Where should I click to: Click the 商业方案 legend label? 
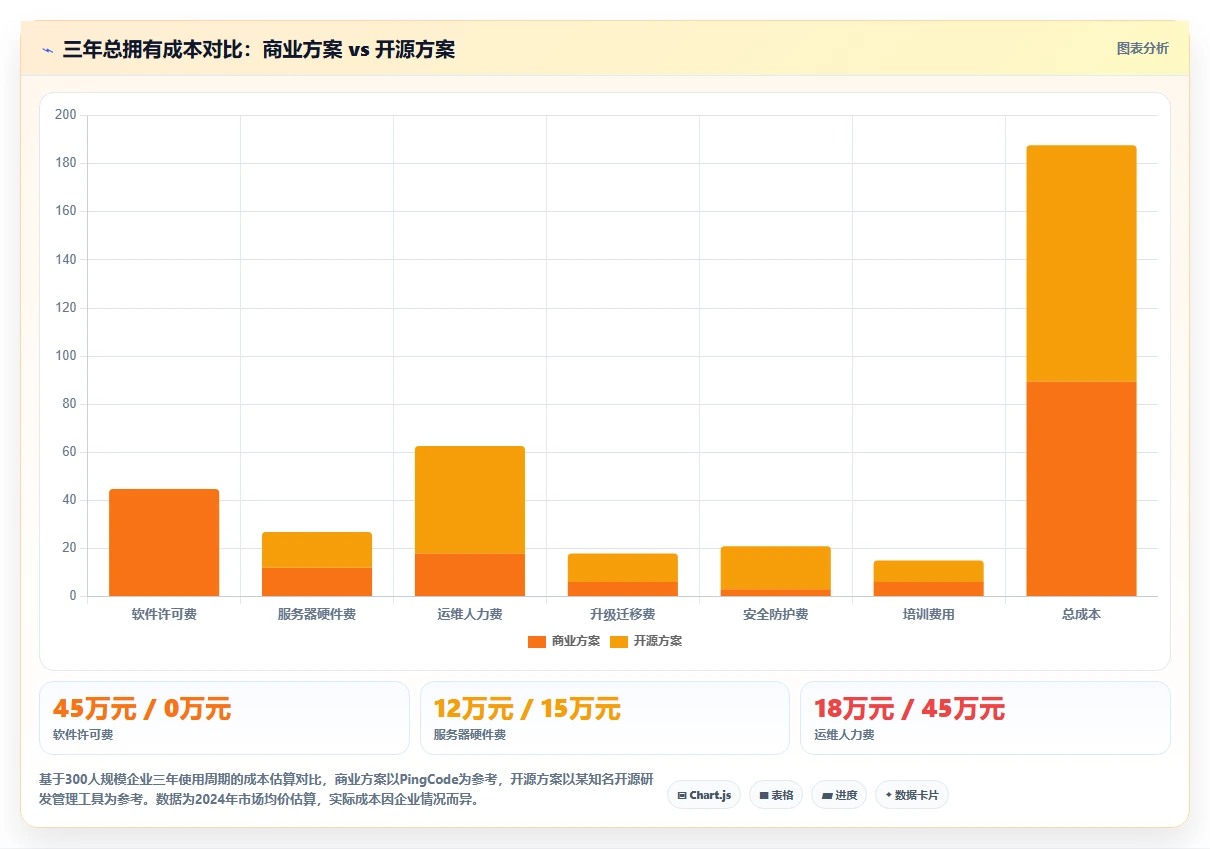[576, 641]
